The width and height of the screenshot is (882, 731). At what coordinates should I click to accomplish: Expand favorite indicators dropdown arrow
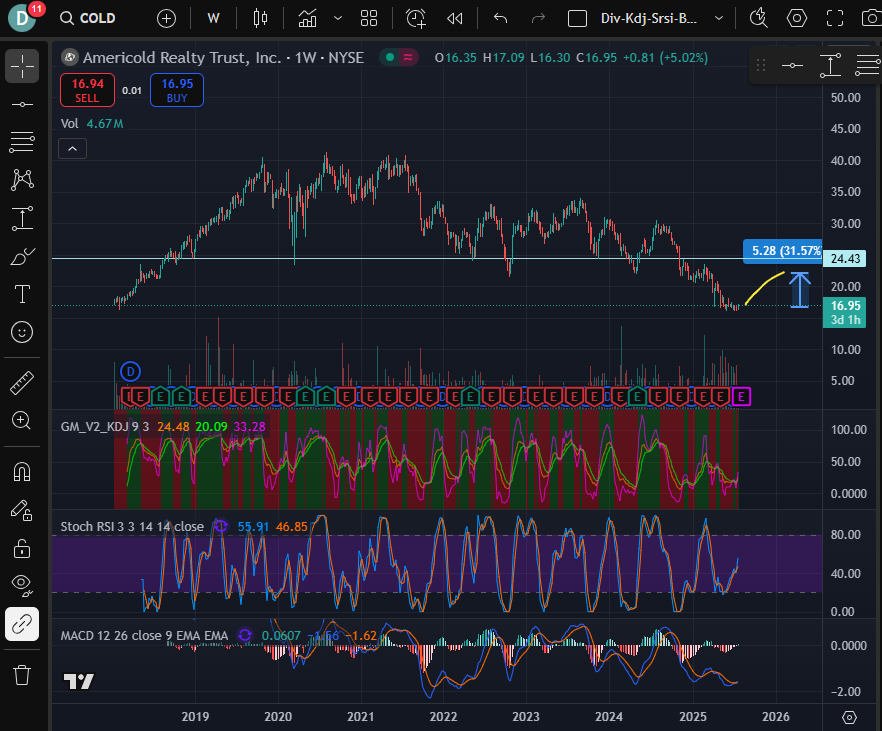(338, 19)
